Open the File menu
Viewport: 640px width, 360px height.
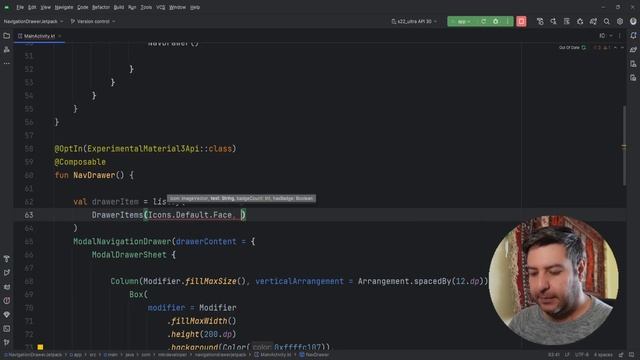tap(20, 7)
